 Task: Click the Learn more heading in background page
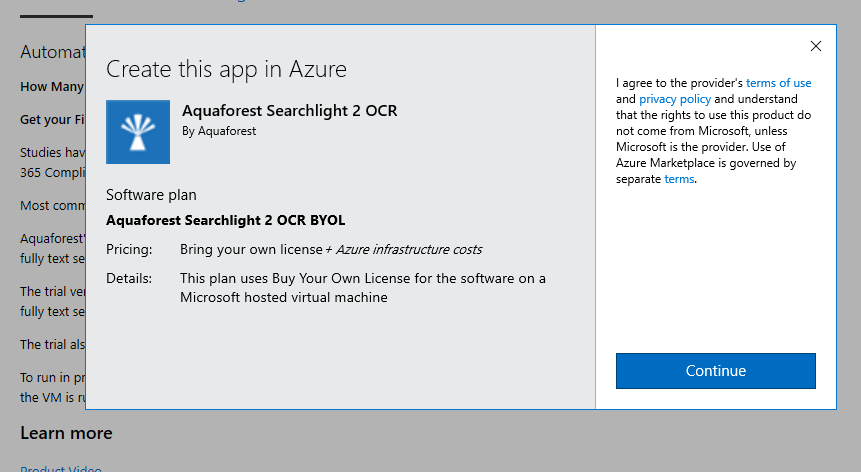click(x=66, y=433)
